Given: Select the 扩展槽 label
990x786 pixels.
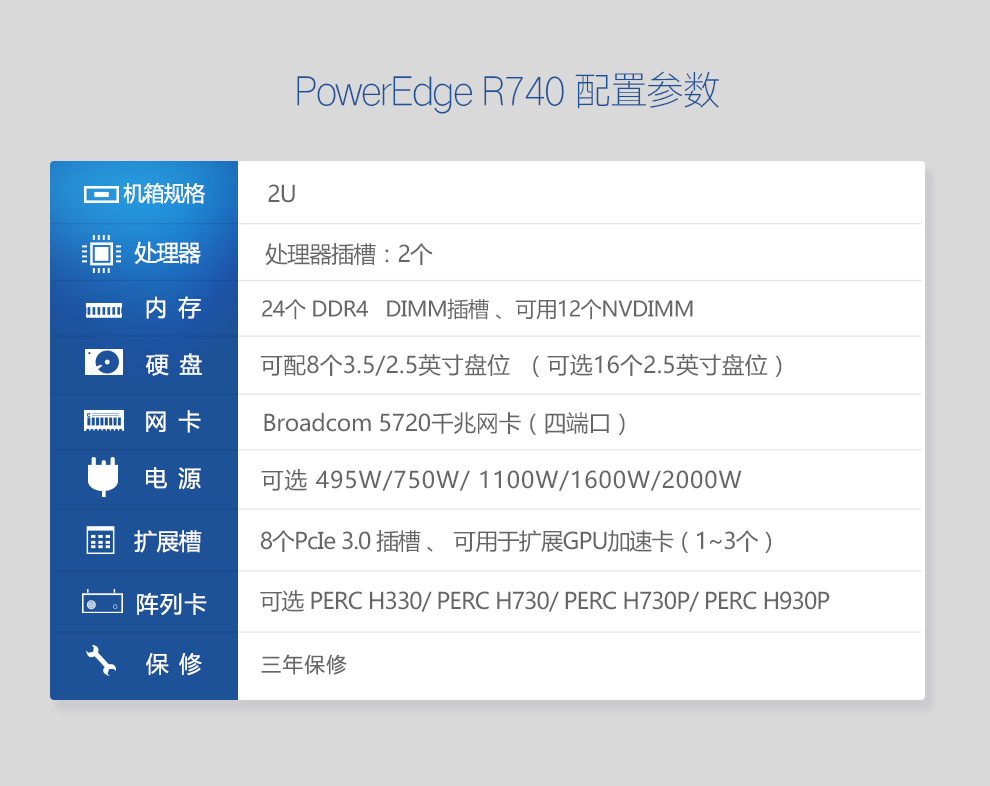Looking at the screenshot, I should (167, 542).
